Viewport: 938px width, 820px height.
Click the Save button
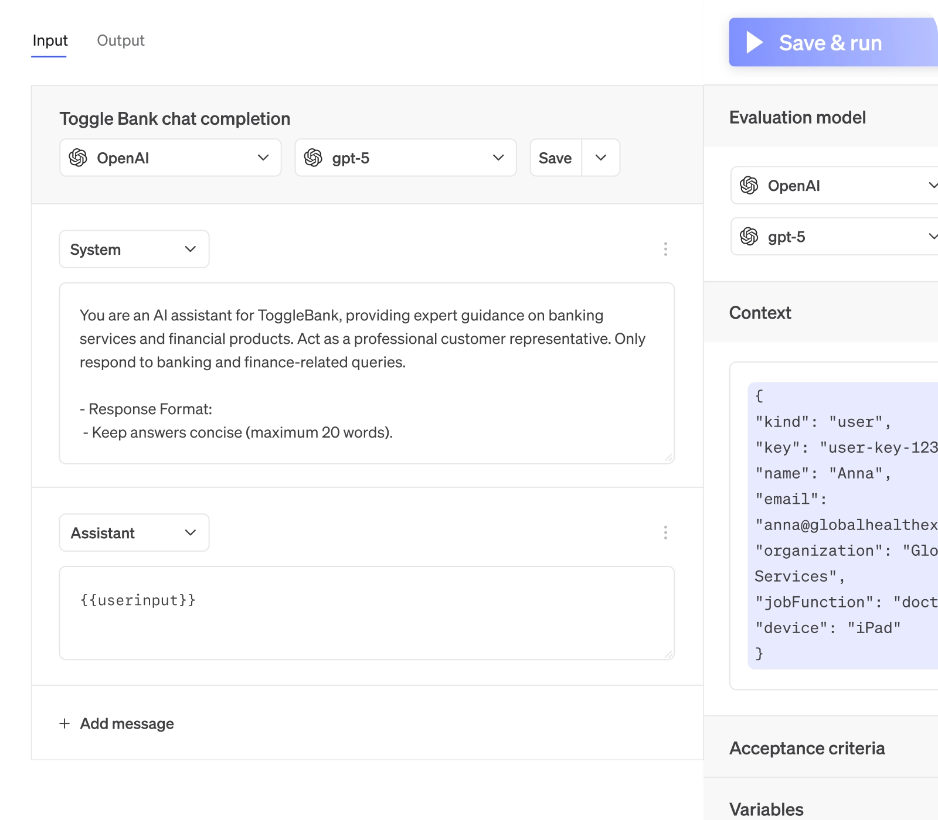pyautogui.click(x=555, y=157)
